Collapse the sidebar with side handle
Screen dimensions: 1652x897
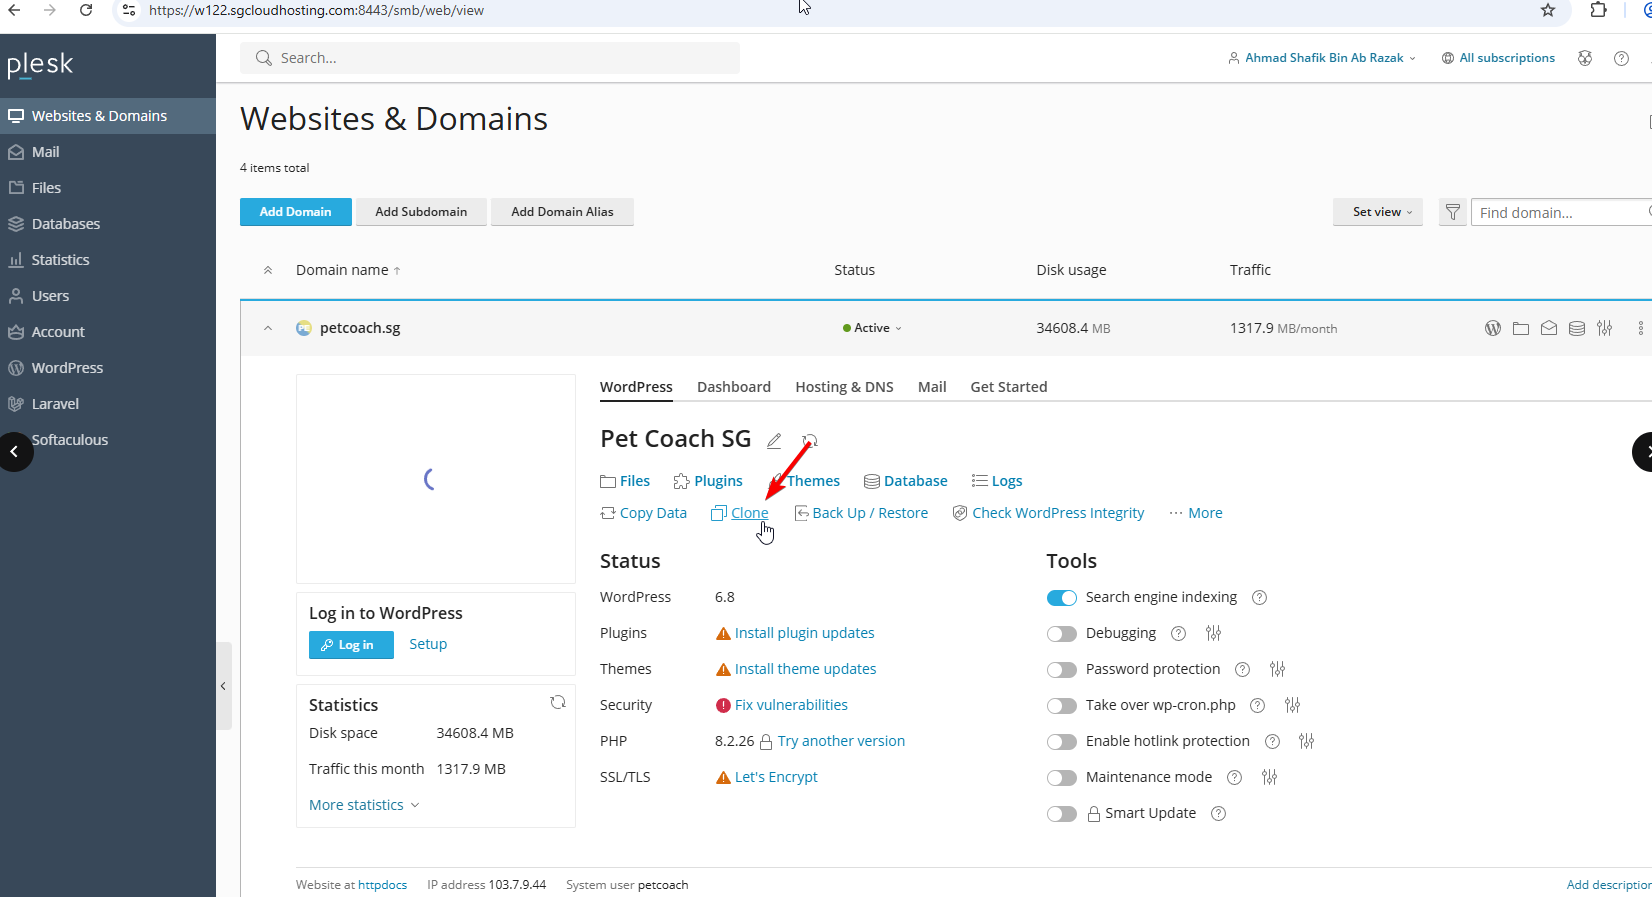tap(224, 686)
